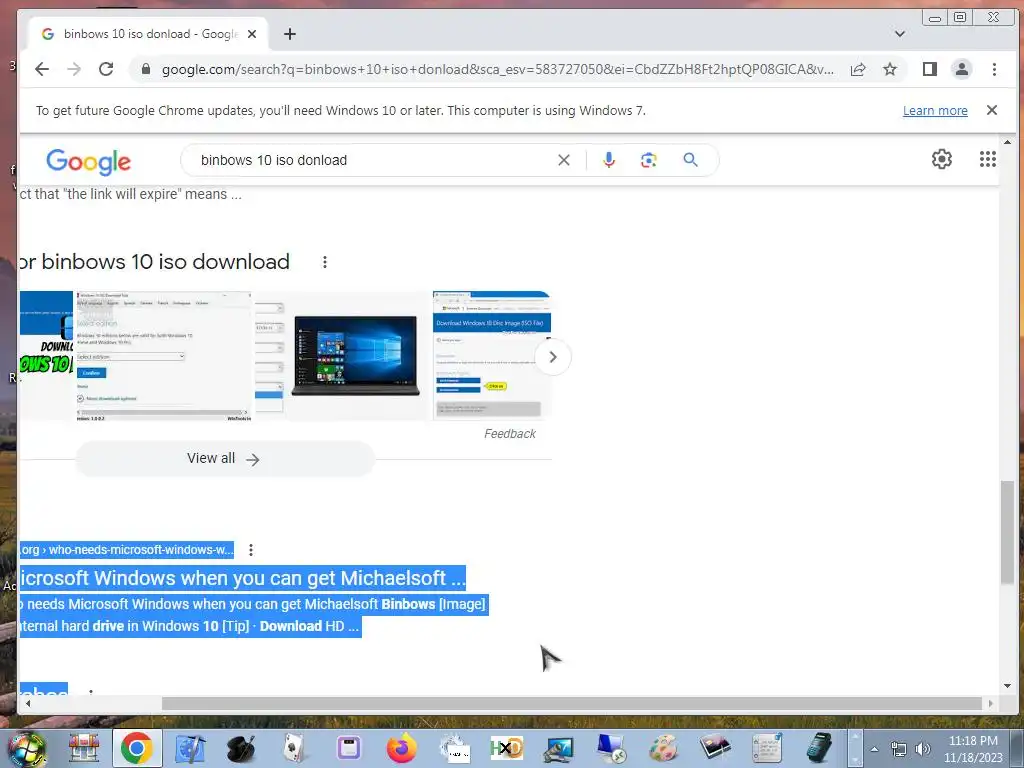
Task: Go to Google home via the logo
Action: [89, 161]
